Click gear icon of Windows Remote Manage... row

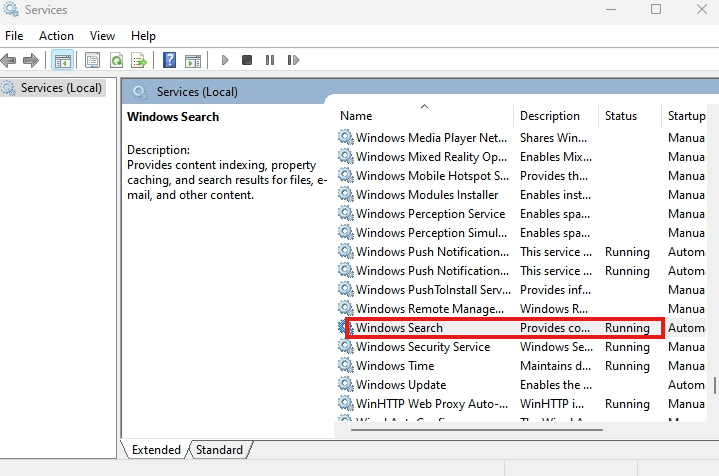click(x=346, y=308)
